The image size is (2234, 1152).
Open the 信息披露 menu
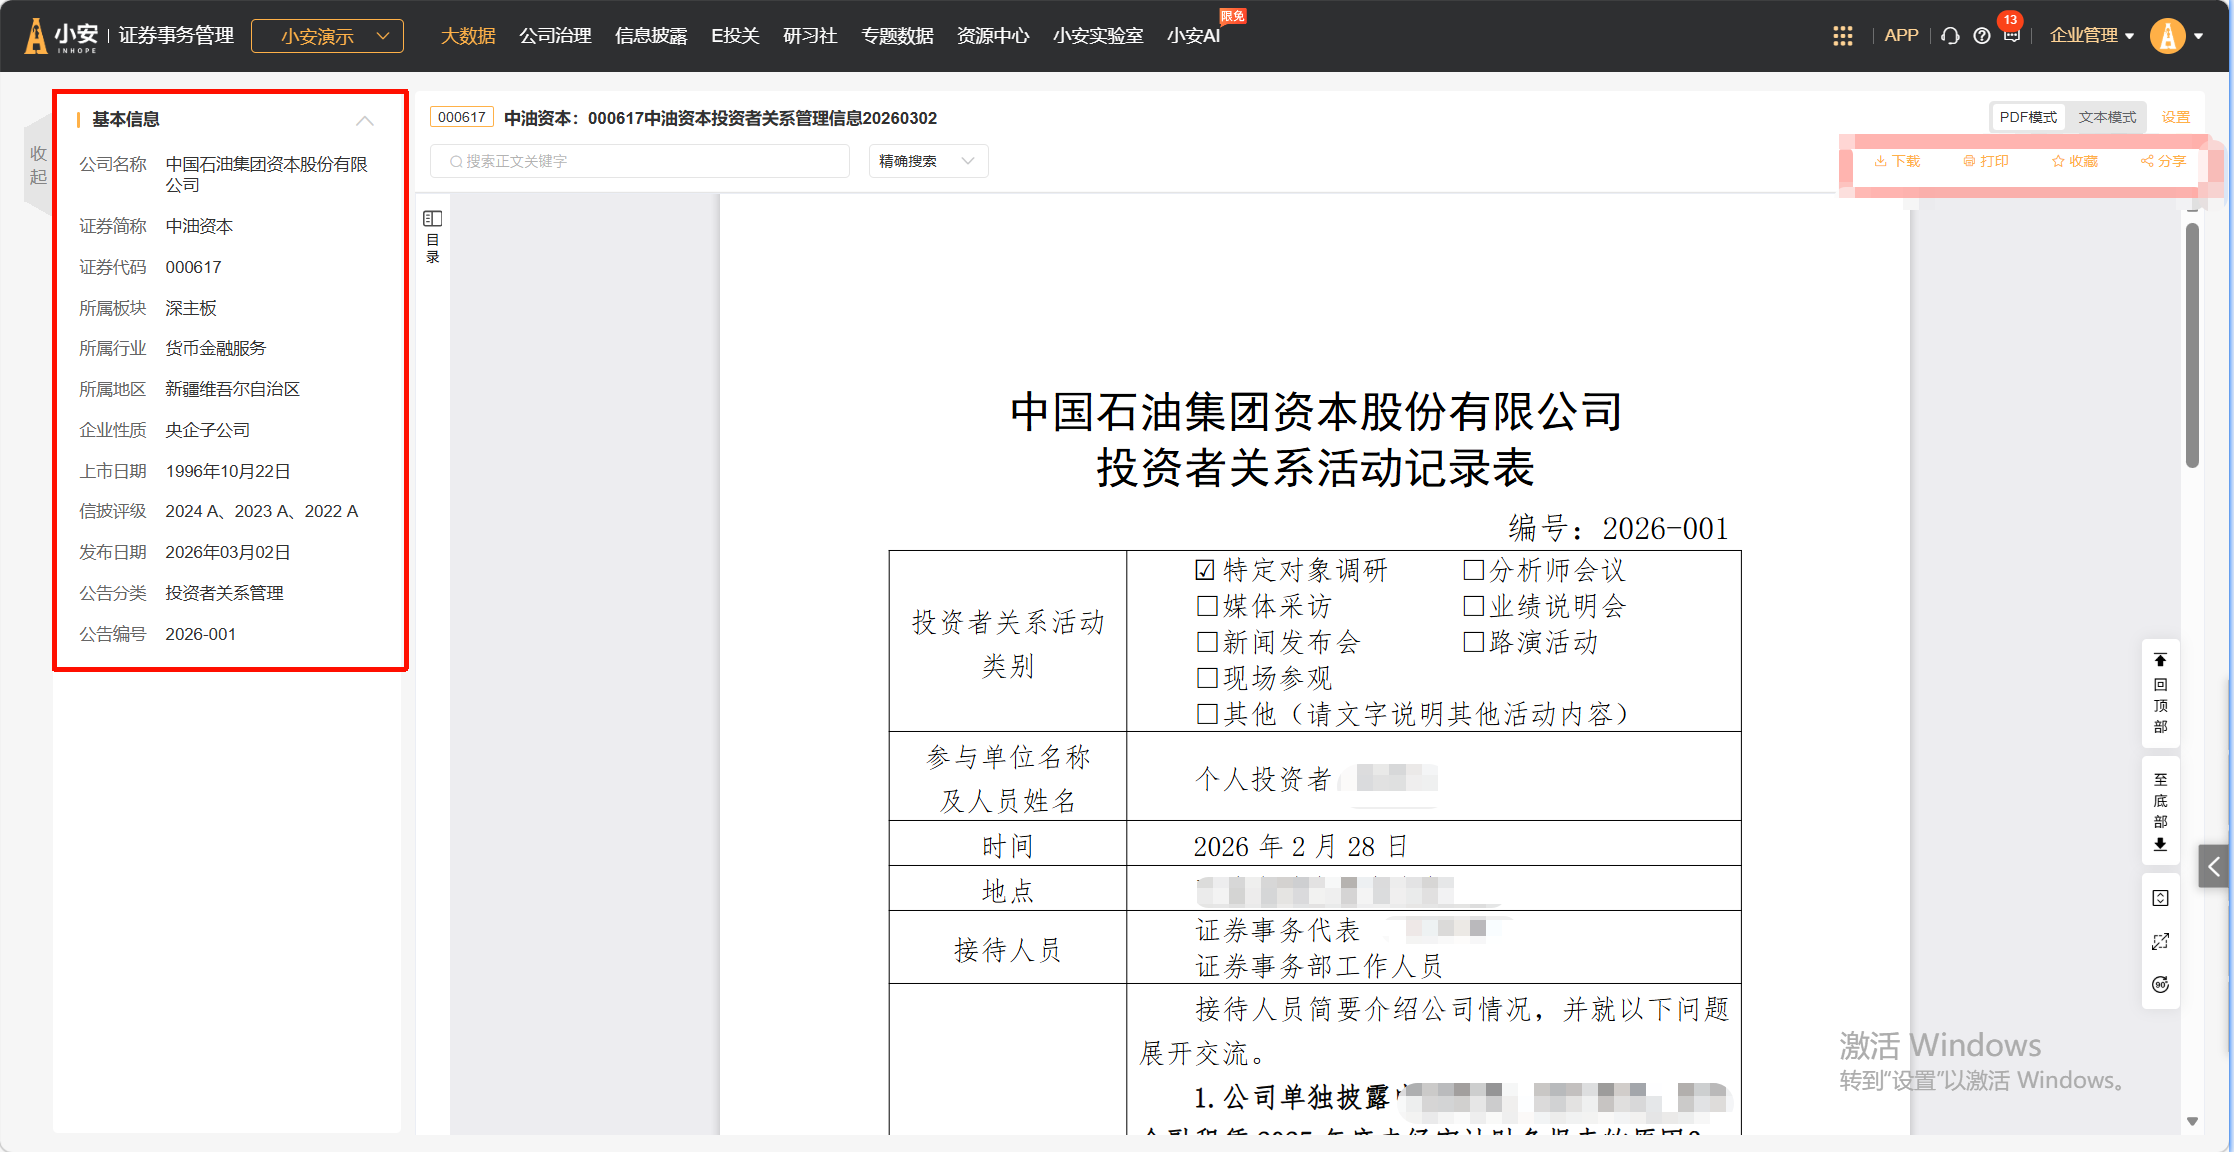coord(651,36)
